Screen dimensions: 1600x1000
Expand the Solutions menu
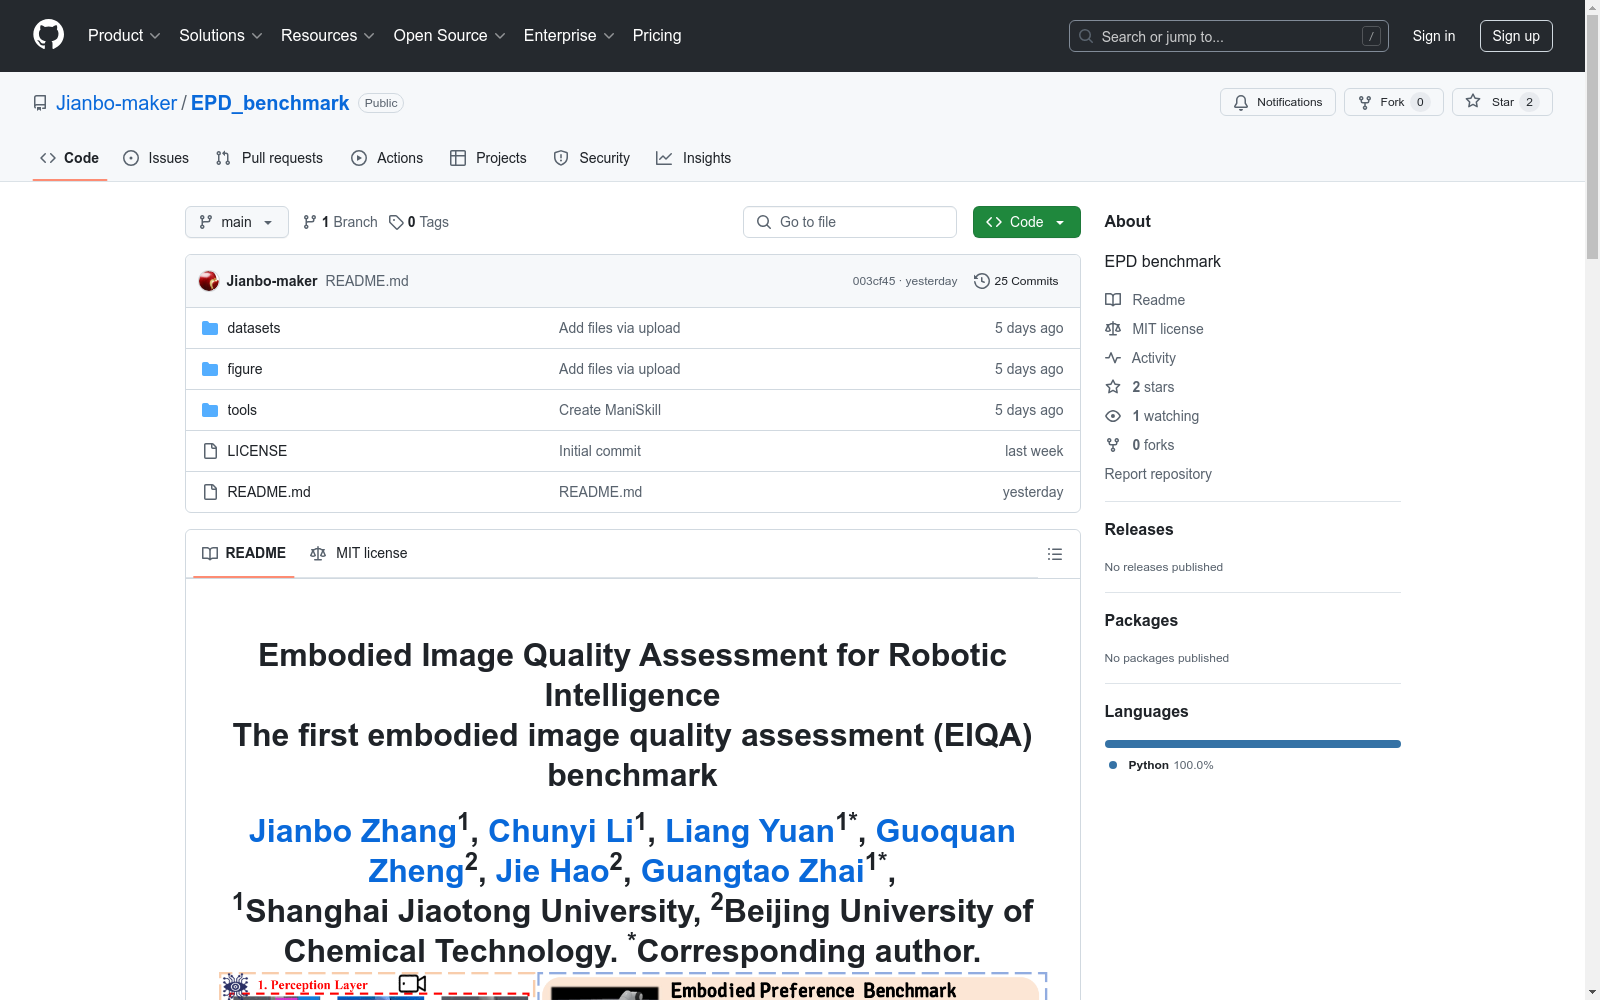click(221, 36)
